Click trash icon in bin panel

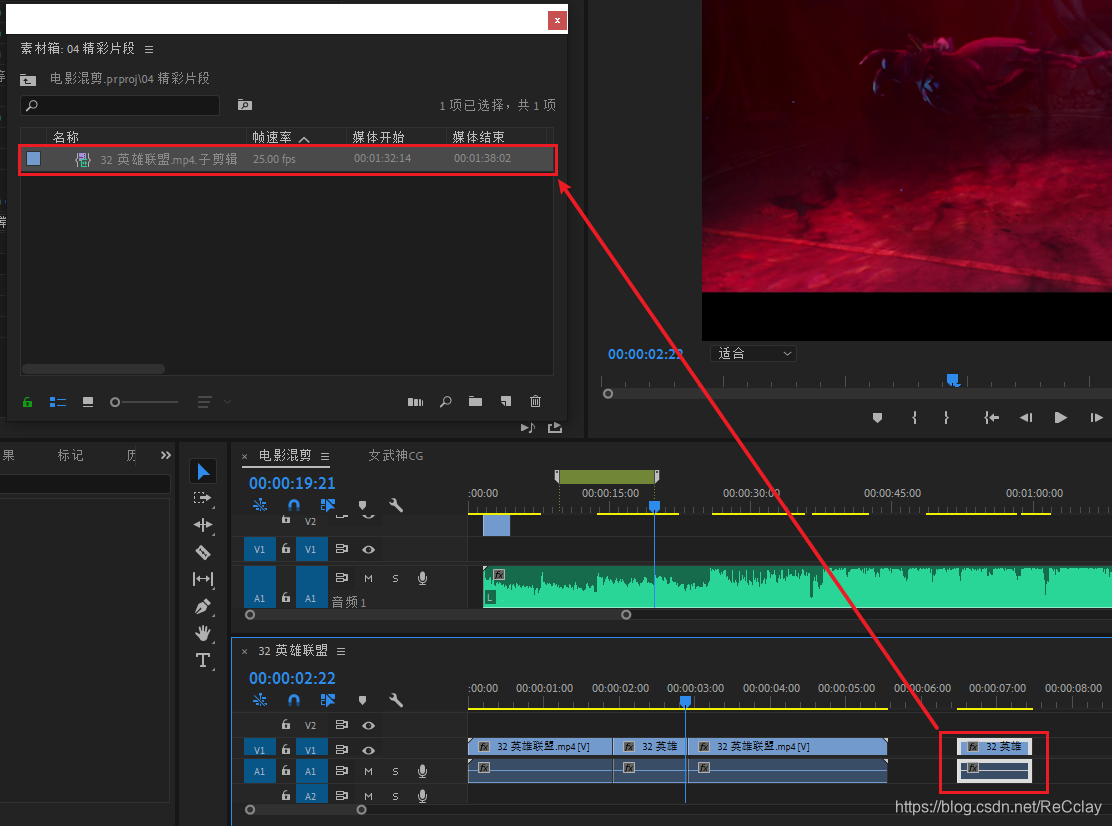(535, 401)
